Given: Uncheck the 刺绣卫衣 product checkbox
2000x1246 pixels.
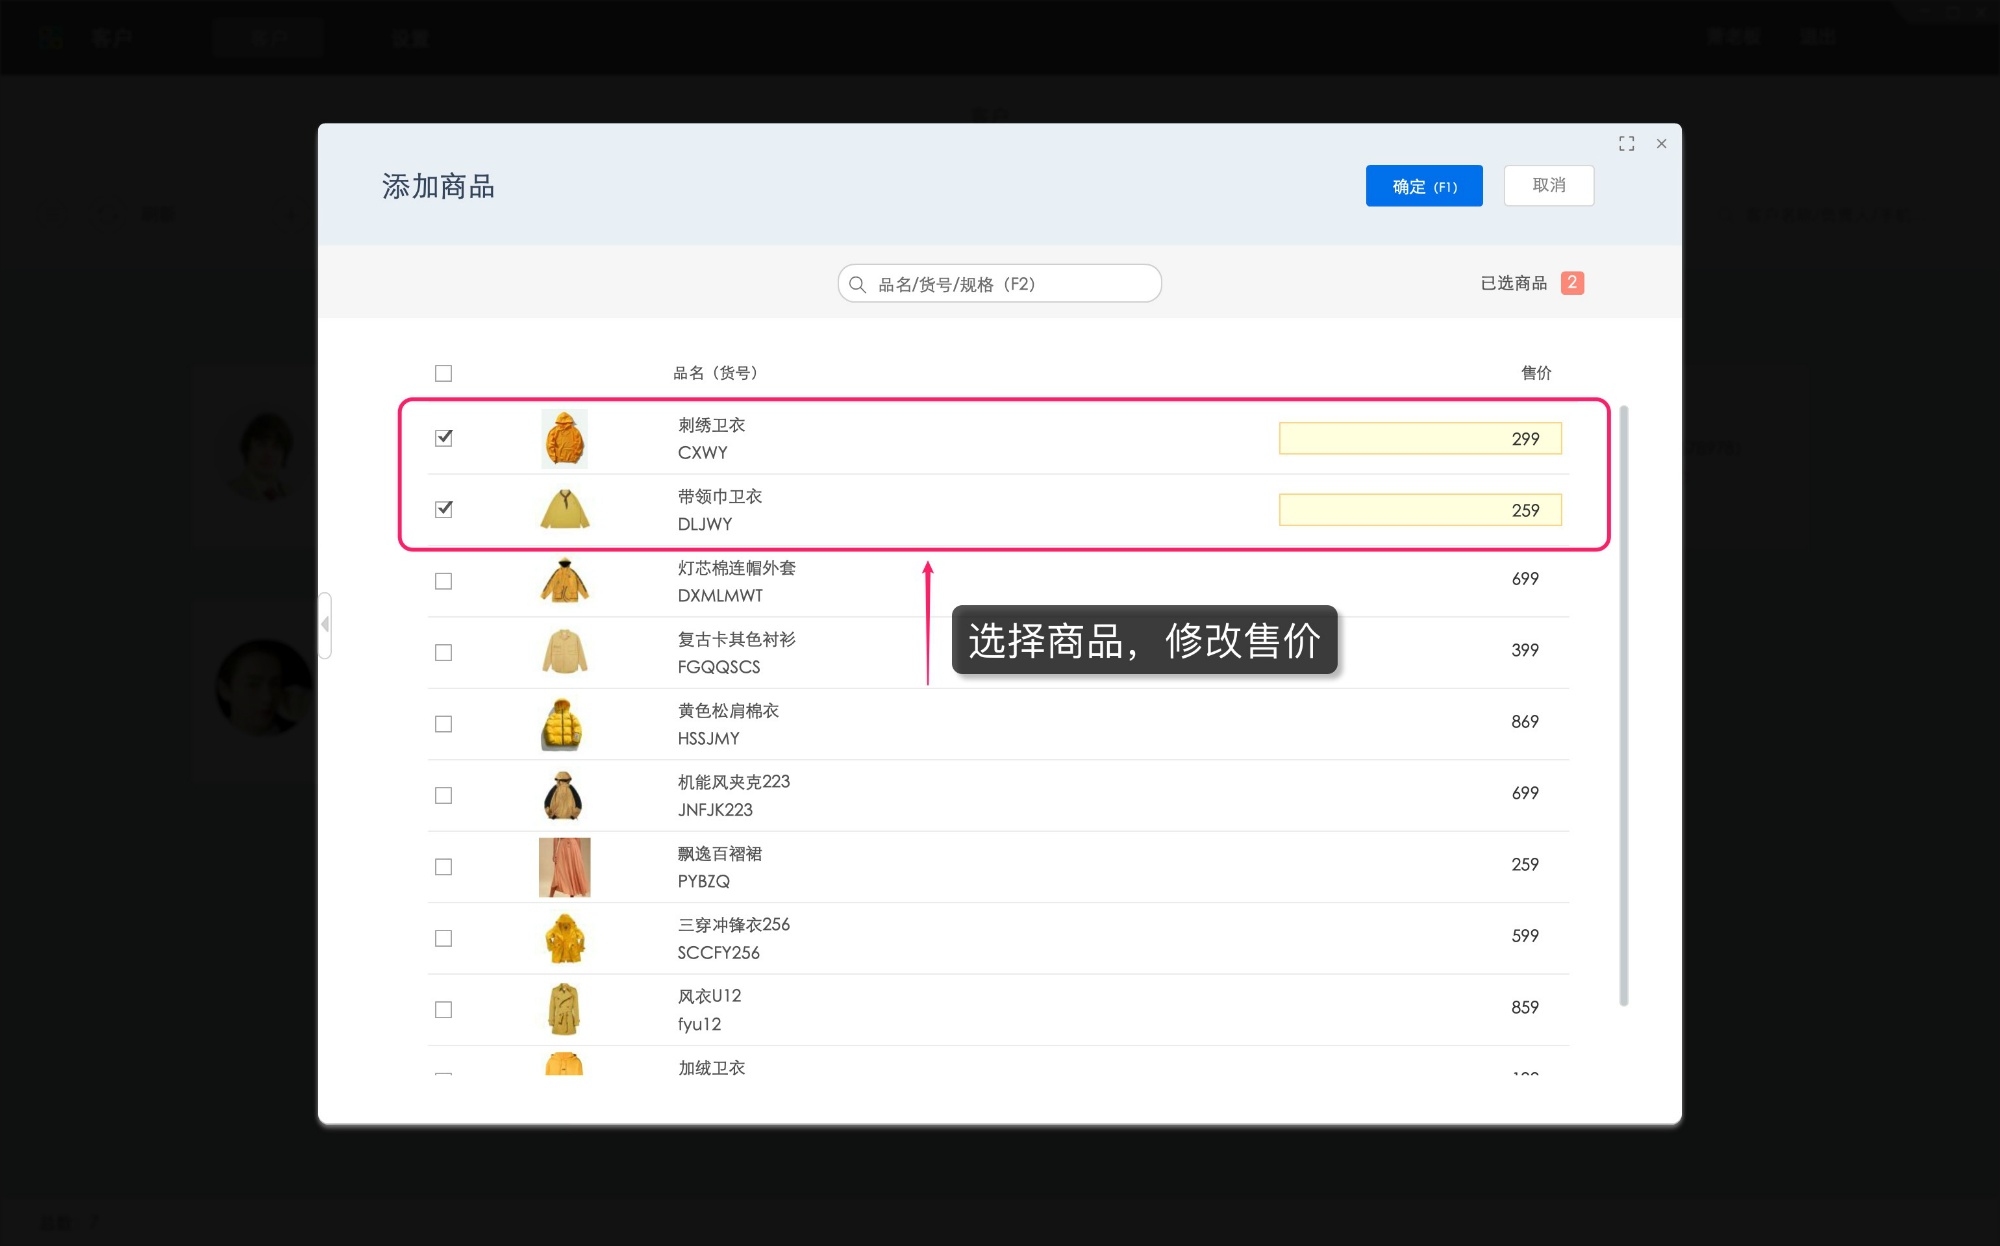Looking at the screenshot, I should click(443, 437).
